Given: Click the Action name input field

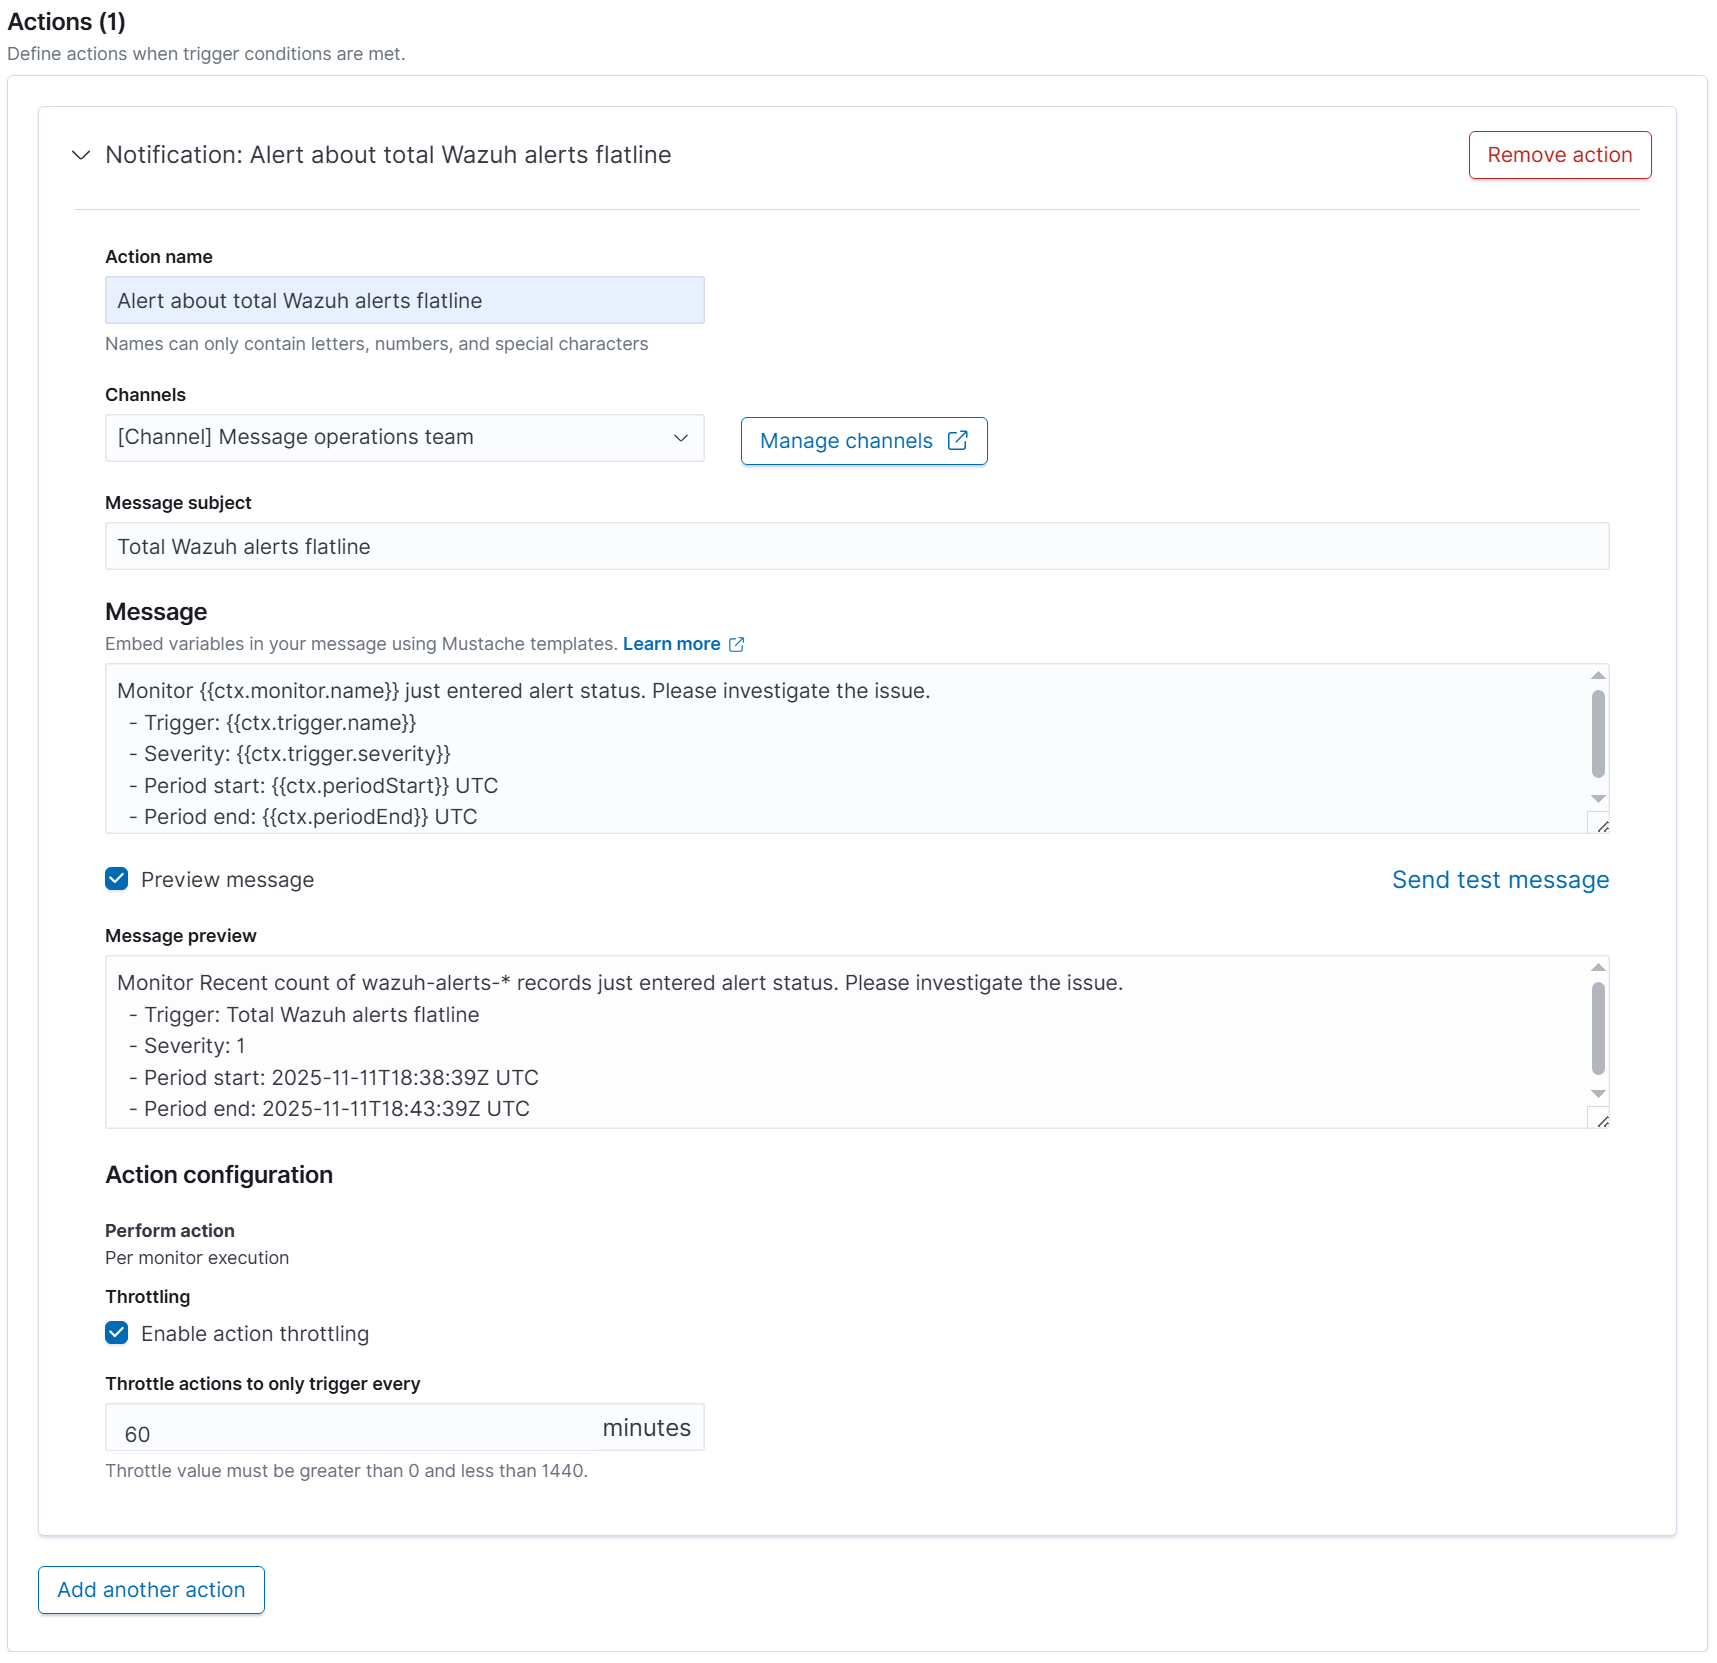Looking at the screenshot, I should pos(404,300).
